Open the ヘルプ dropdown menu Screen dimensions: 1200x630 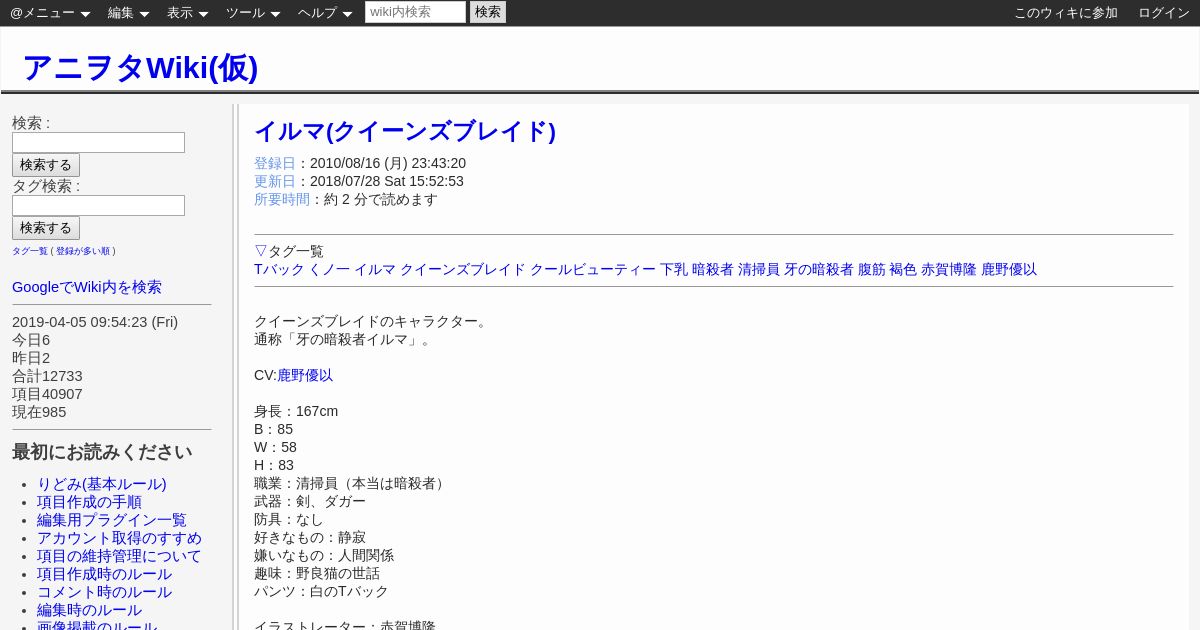tap(325, 13)
